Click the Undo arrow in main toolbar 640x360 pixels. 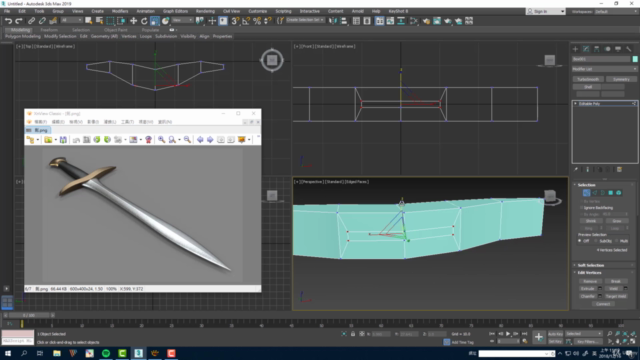pos(8,21)
